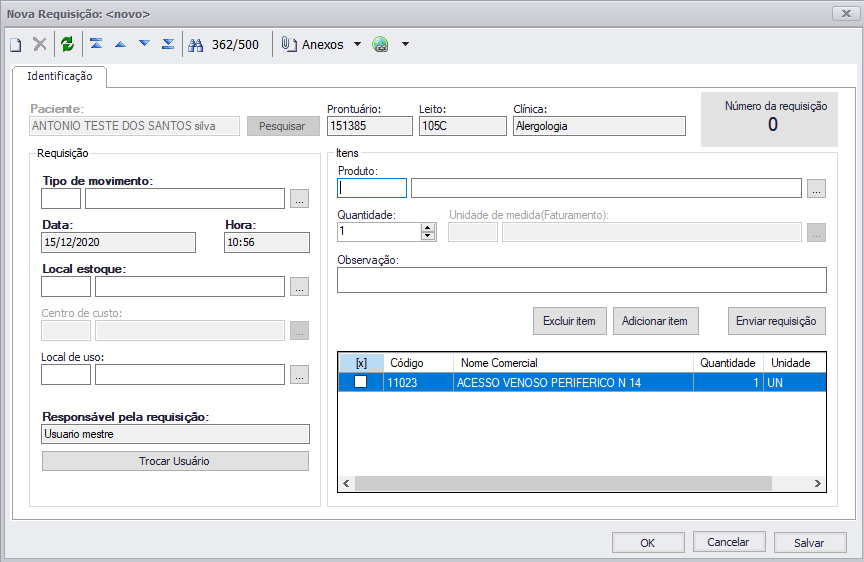
Task: Click the OK button
Action: 648,543
